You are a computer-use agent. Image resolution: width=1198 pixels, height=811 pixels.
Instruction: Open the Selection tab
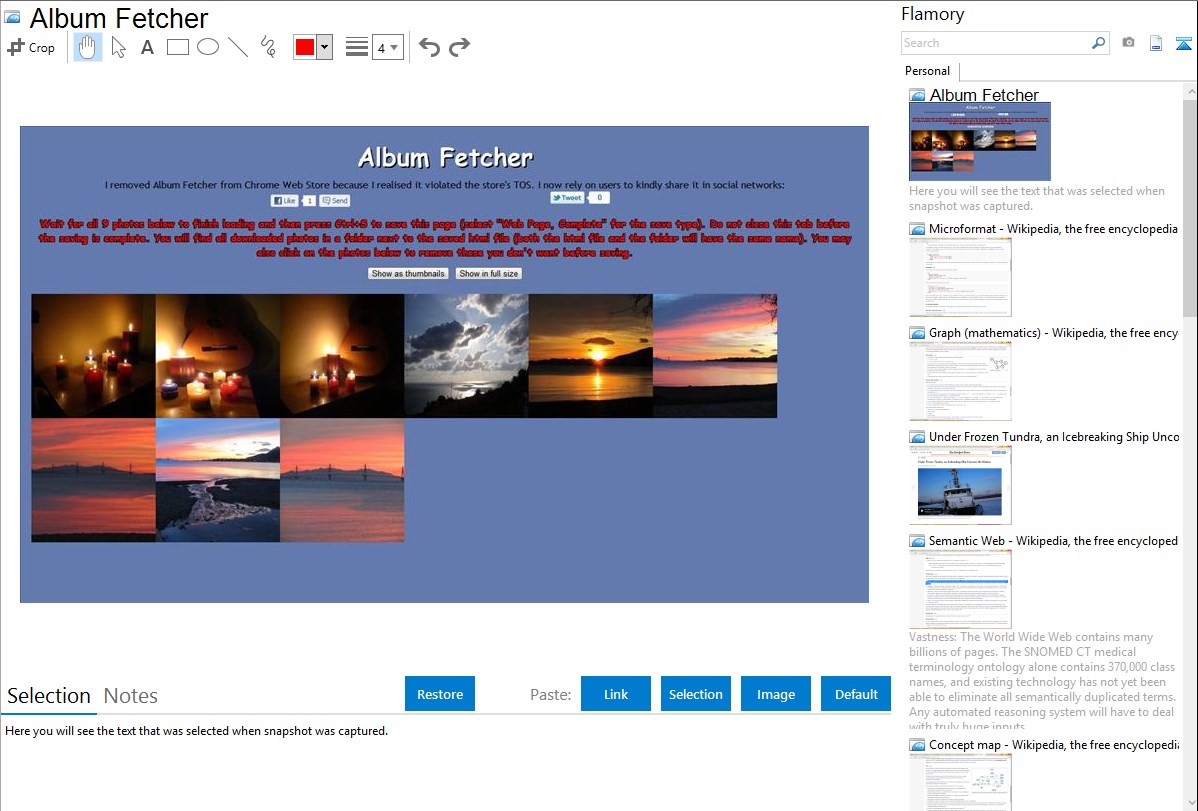(x=49, y=696)
